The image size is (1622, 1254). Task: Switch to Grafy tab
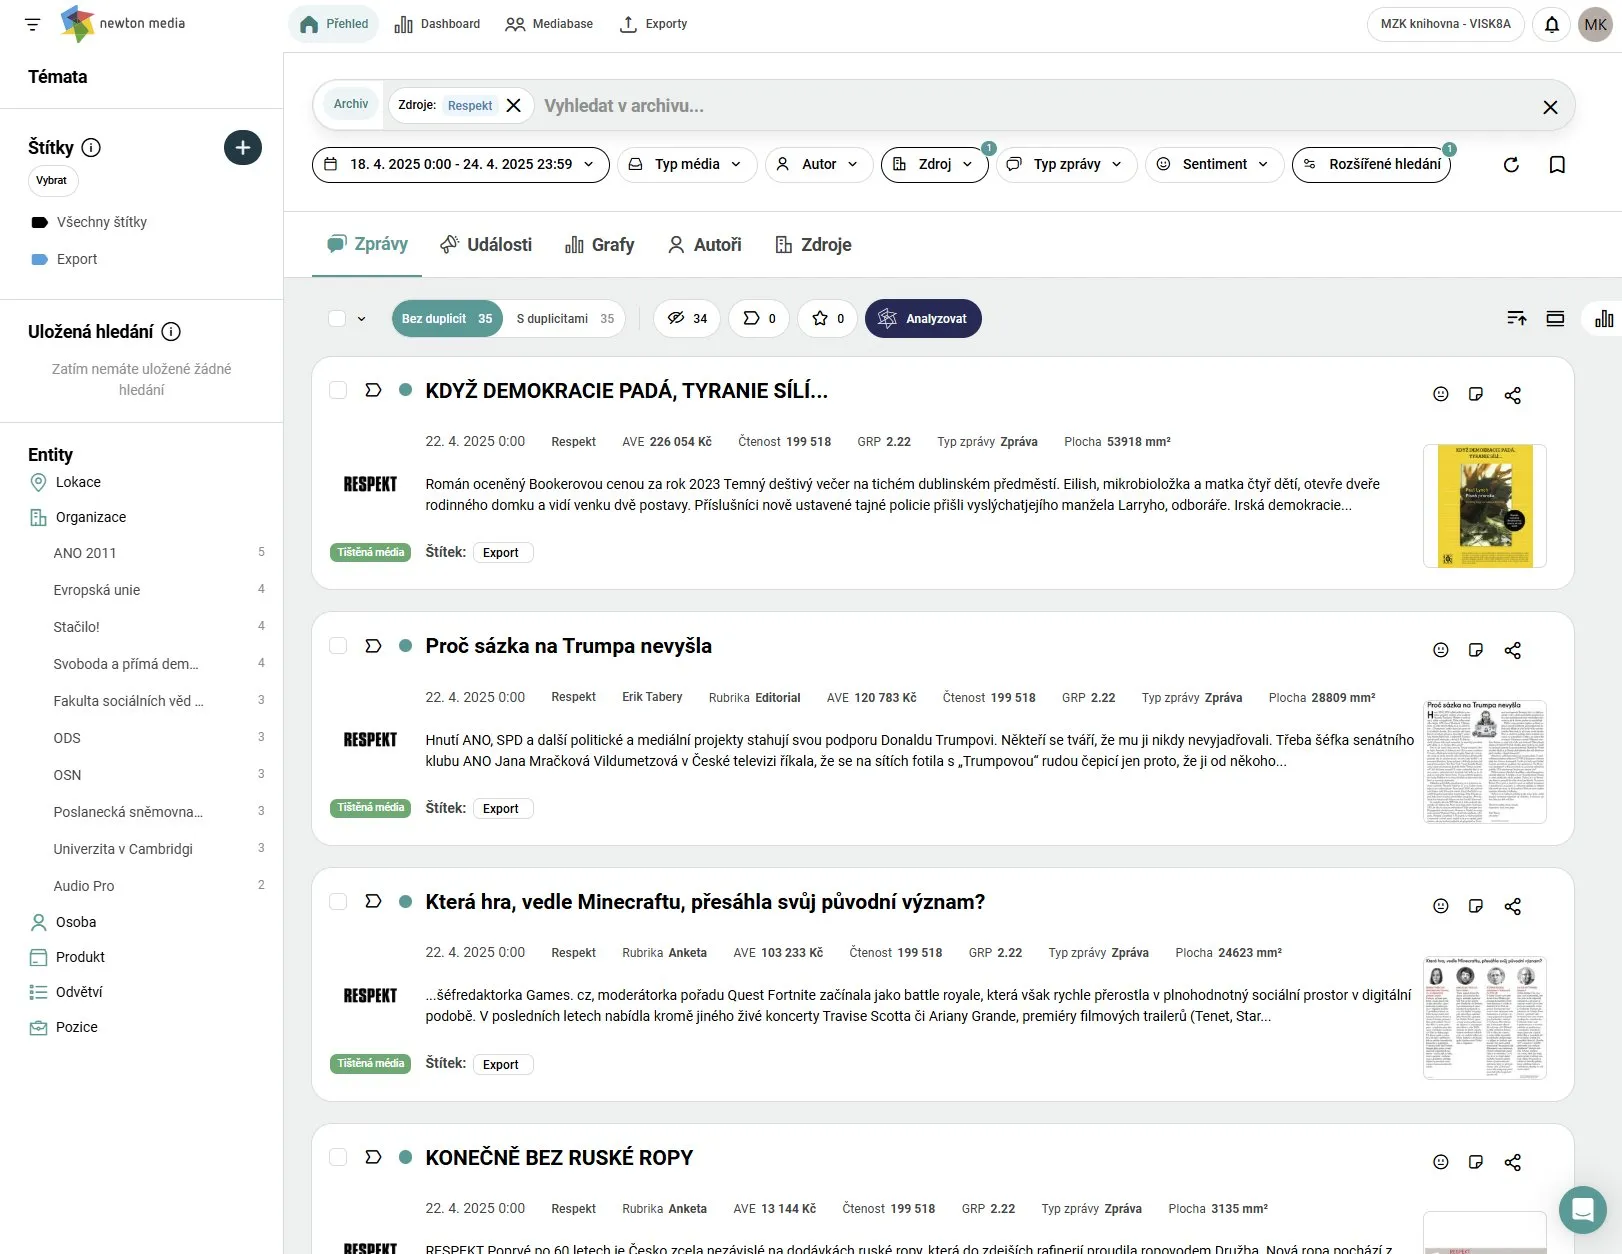[x=600, y=245]
